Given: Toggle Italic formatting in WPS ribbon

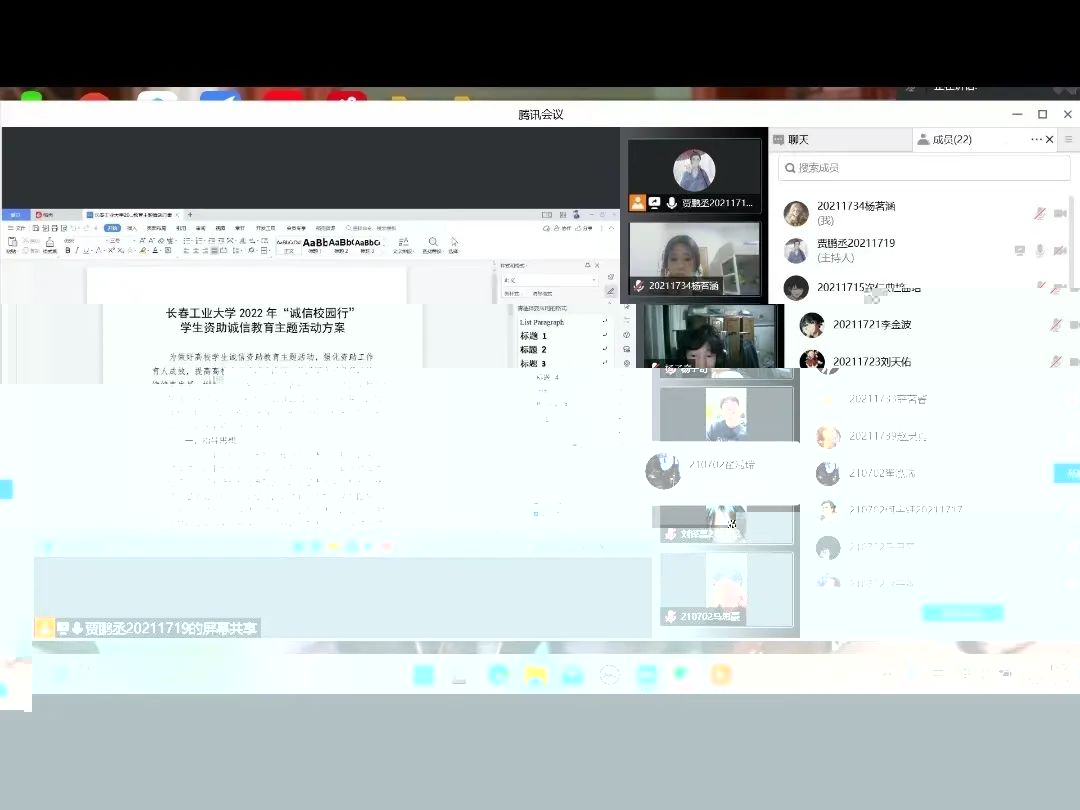Looking at the screenshot, I should (76, 250).
